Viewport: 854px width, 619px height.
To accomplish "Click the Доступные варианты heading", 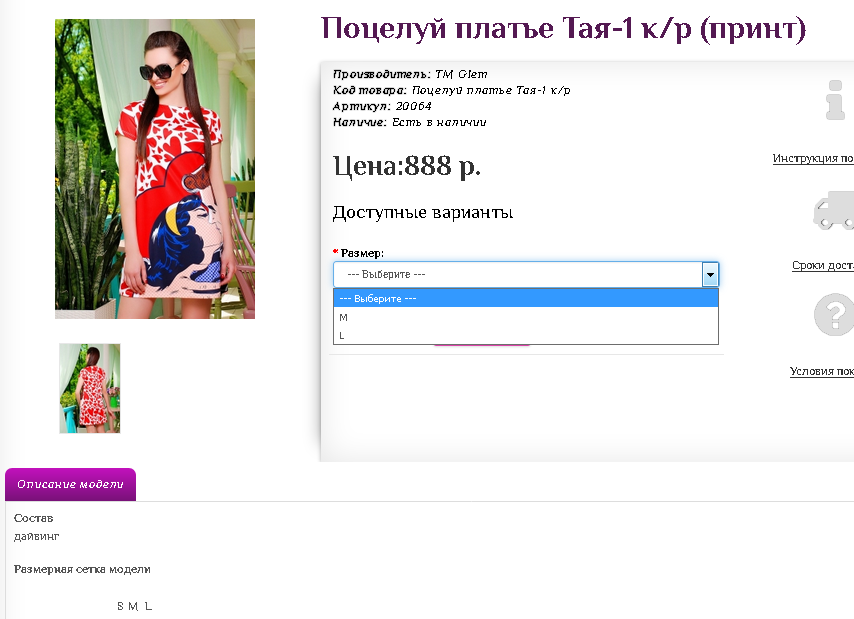I will click(x=423, y=212).
